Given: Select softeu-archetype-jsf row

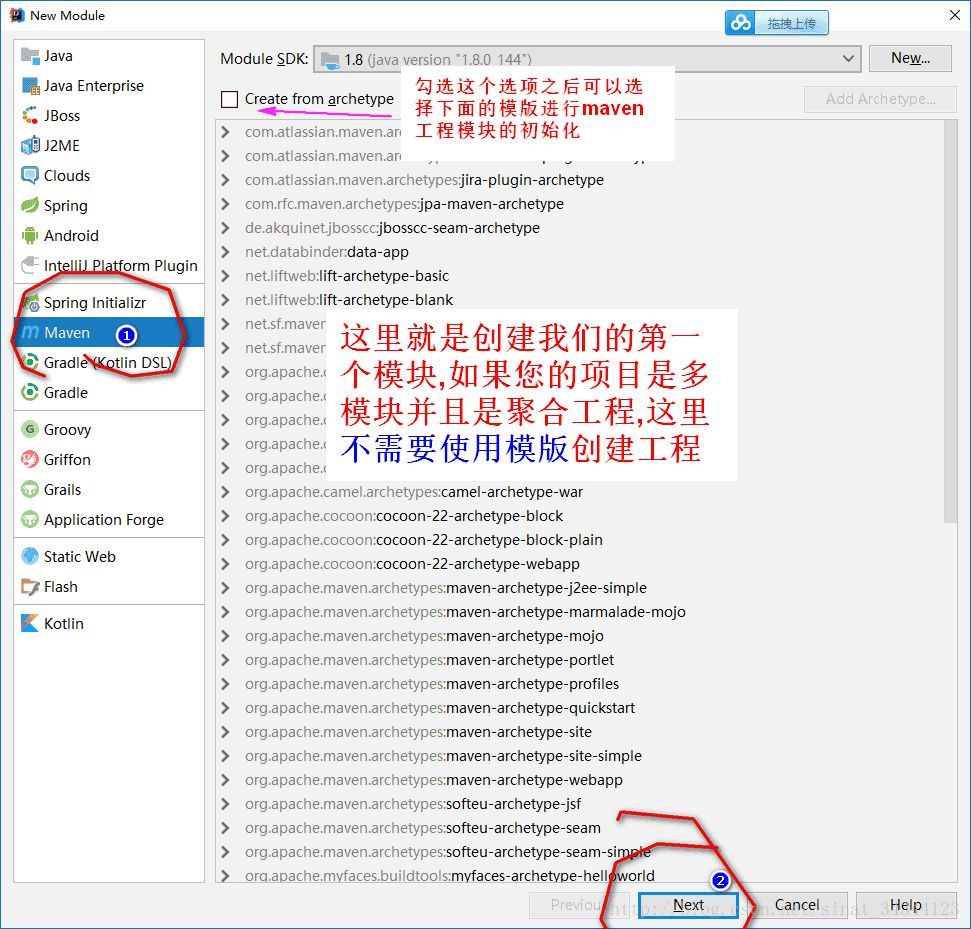Looking at the screenshot, I should click(x=579, y=804).
